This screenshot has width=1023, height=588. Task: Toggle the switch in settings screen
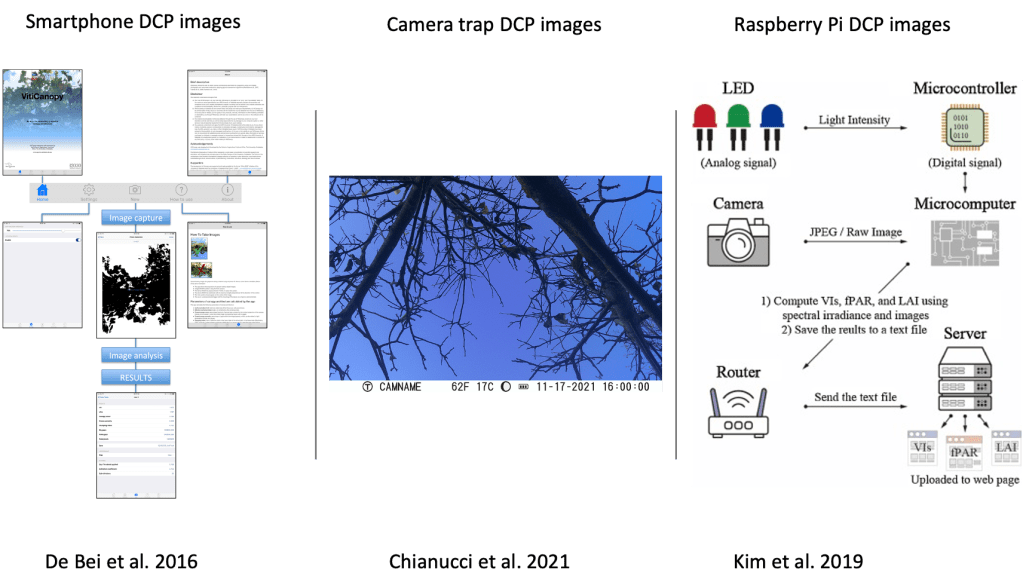[78, 240]
